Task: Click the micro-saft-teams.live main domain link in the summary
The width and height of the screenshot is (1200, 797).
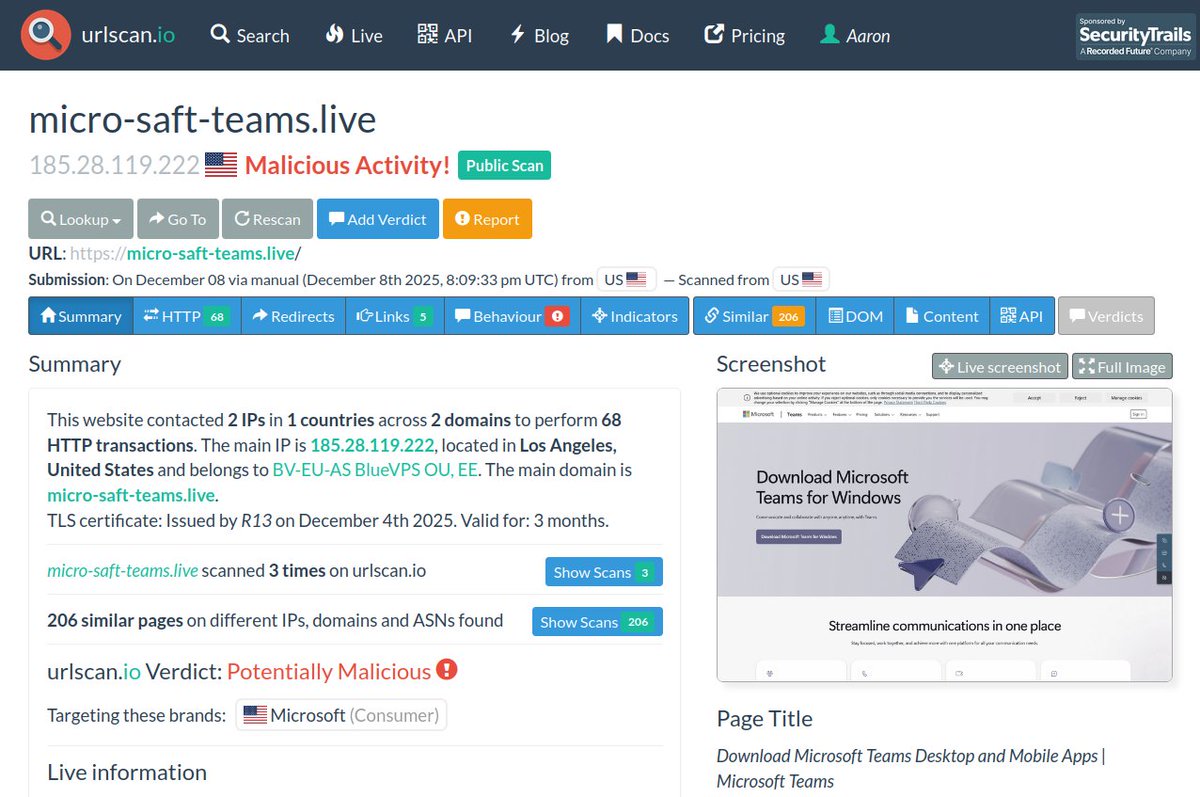Action: pyautogui.click(x=131, y=495)
